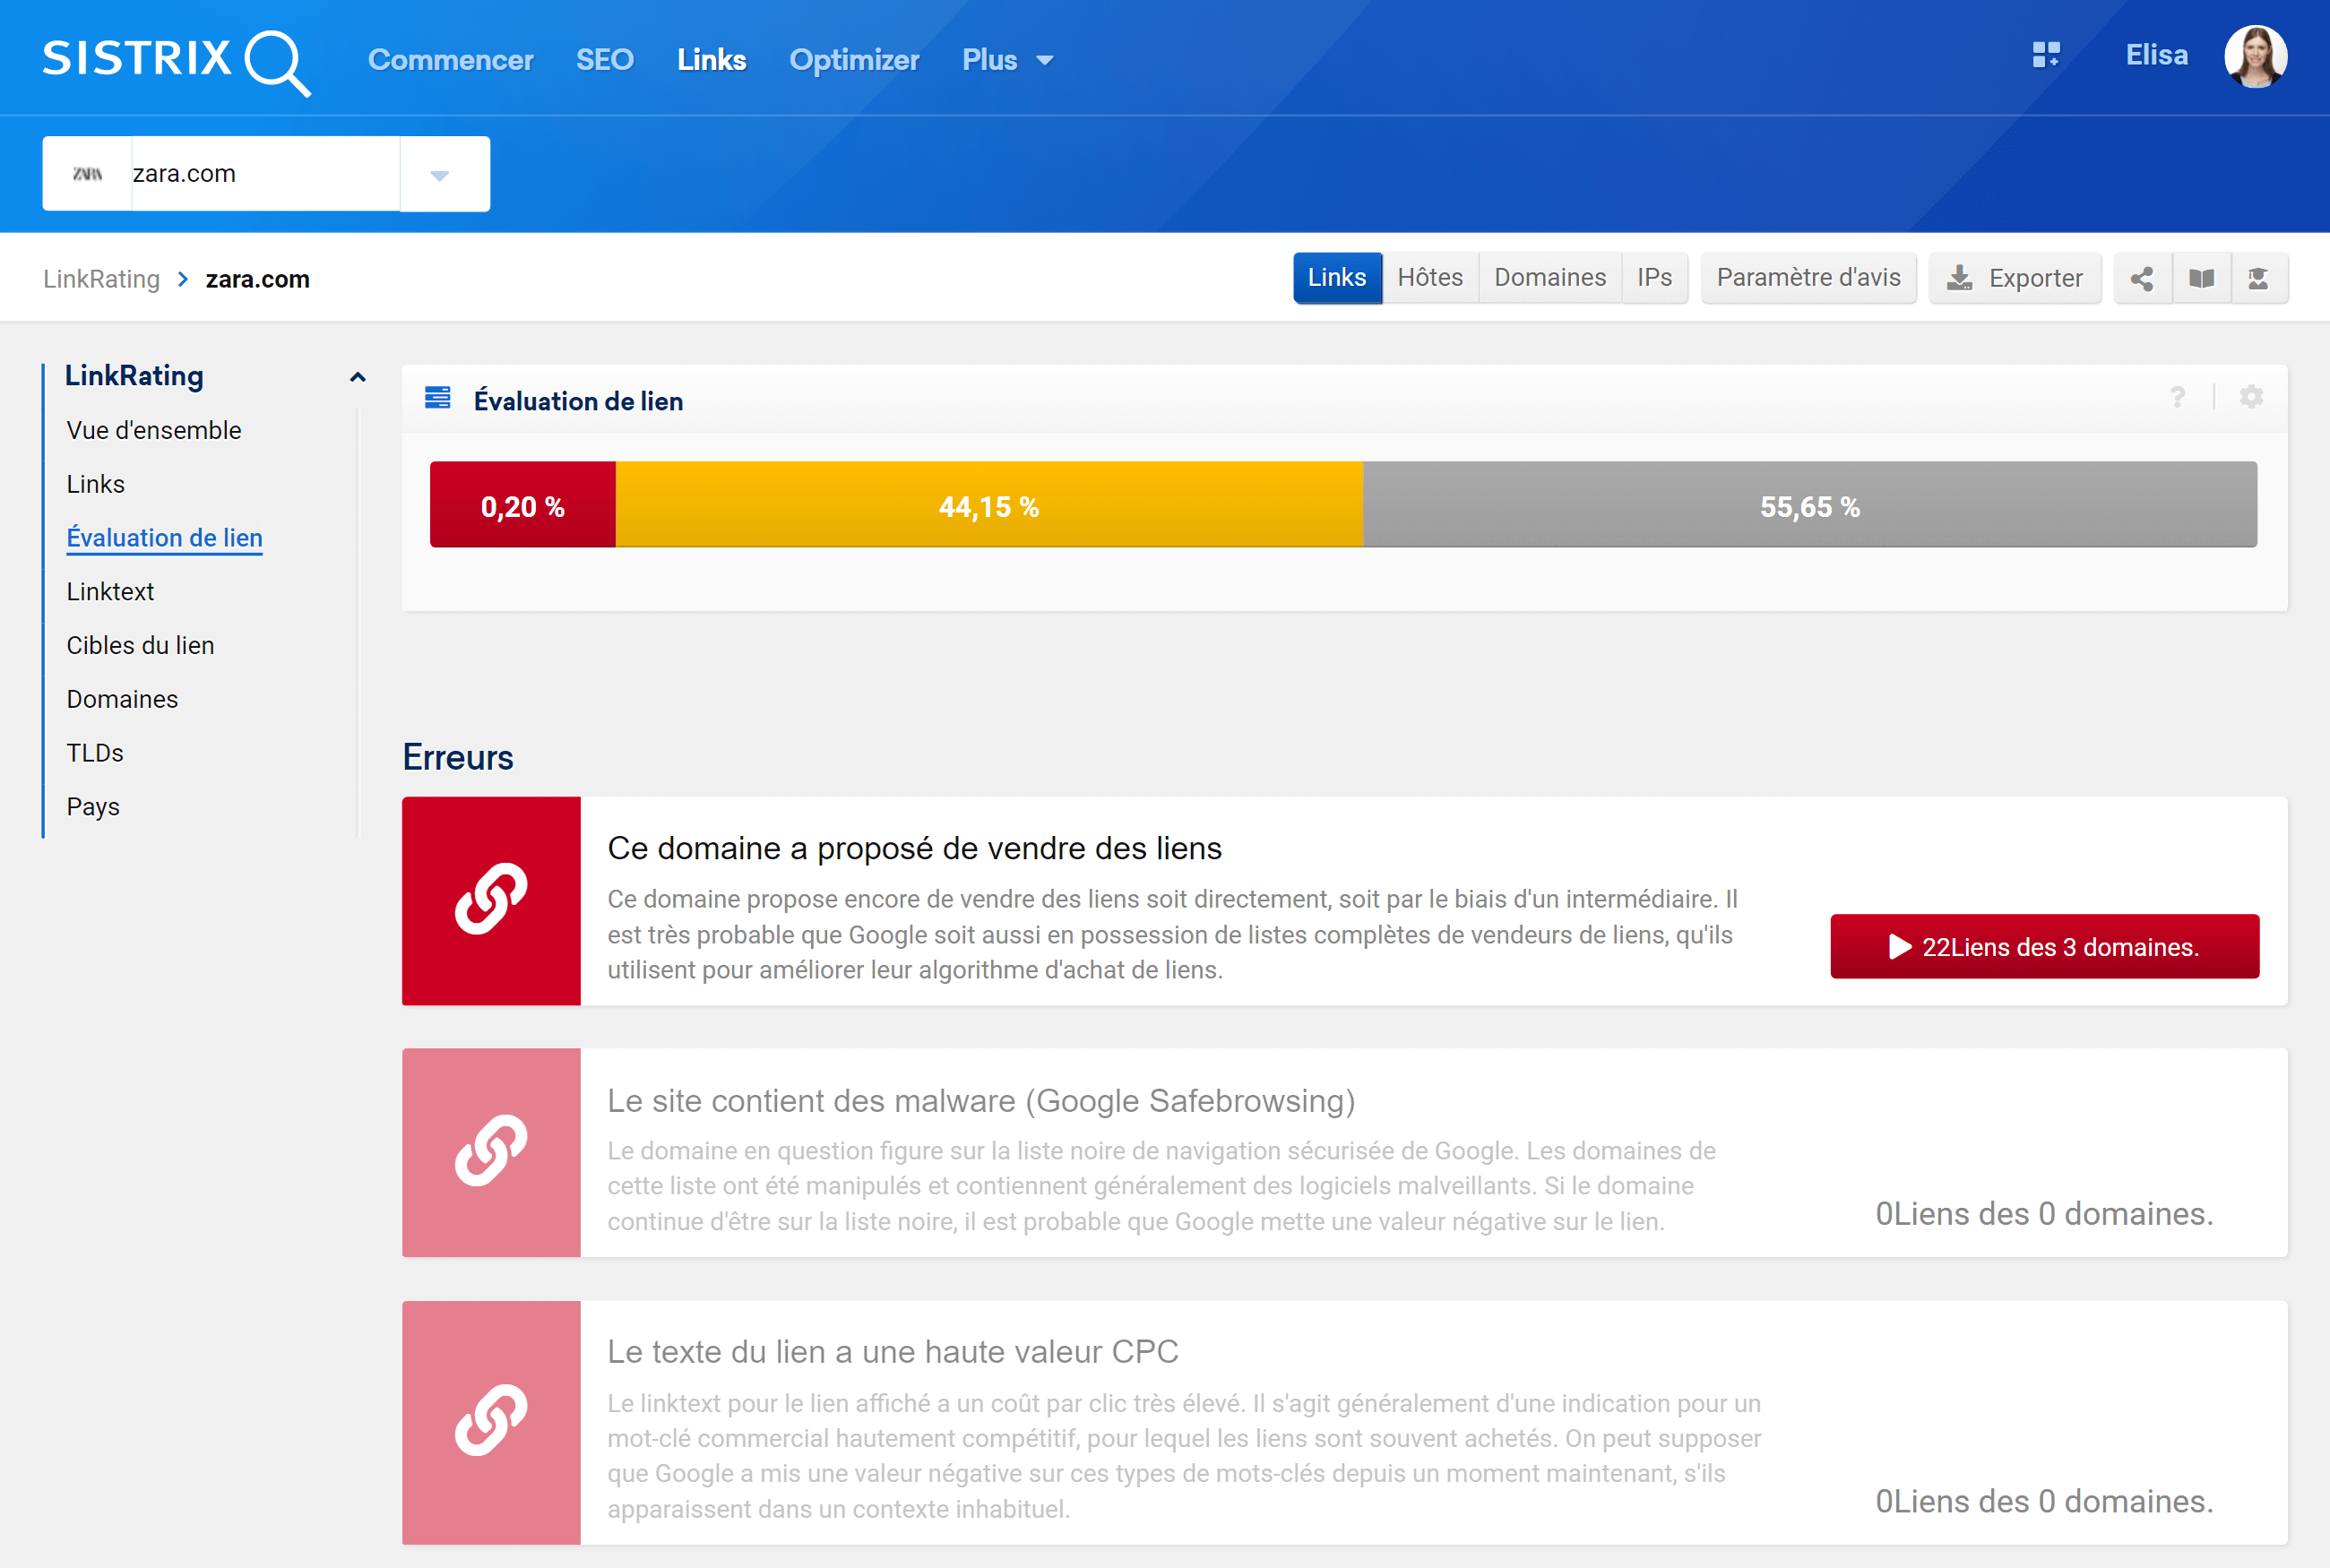The image size is (2330, 1568).
Task: Open TLDs in sidebar
Action: pos(95,753)
